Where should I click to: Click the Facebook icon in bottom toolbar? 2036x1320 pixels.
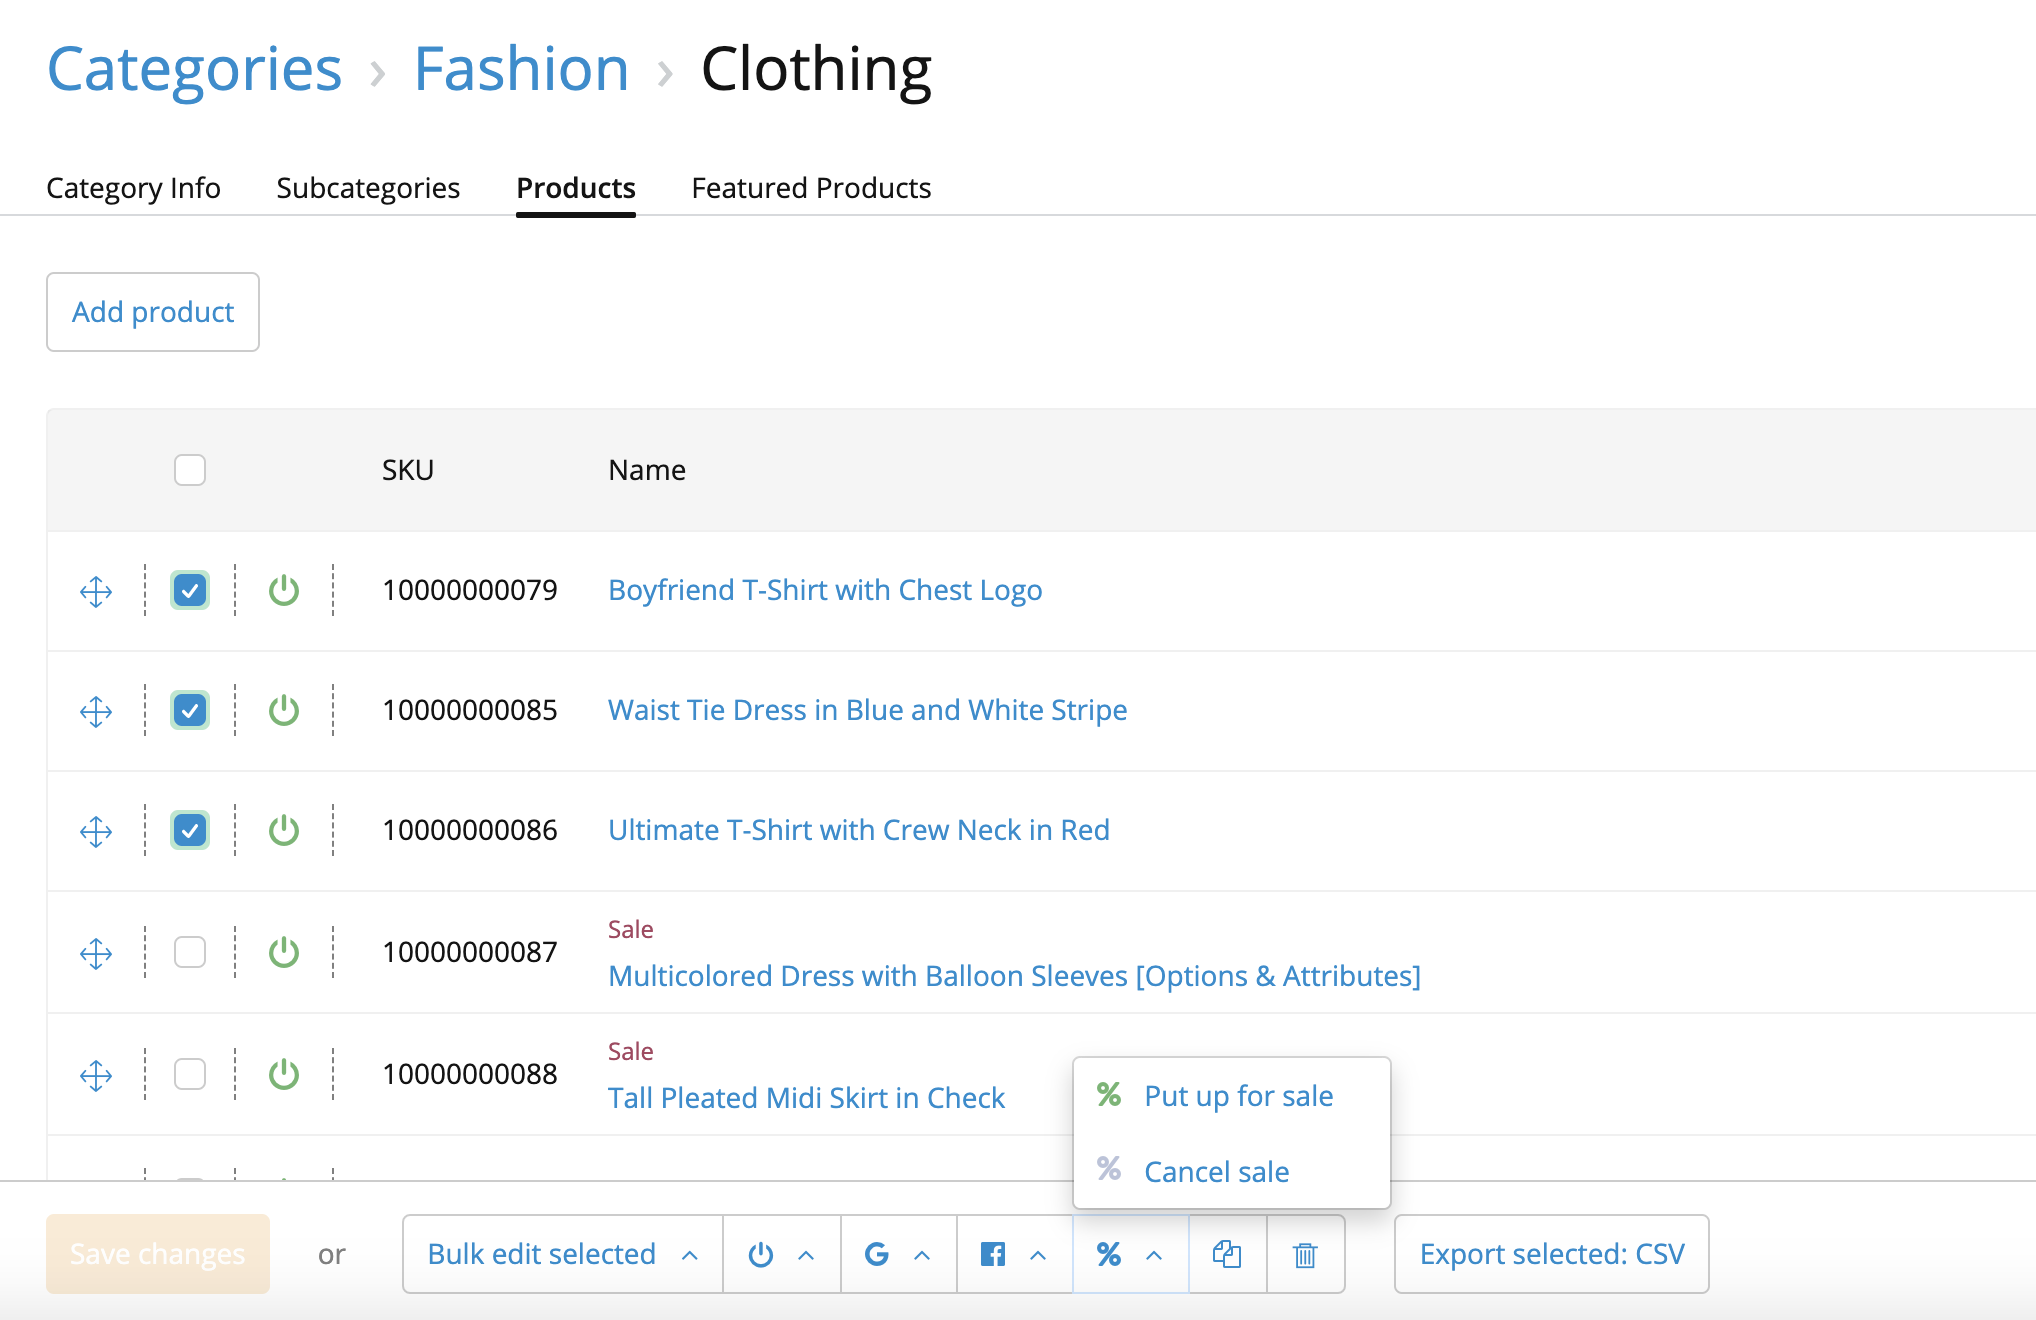[993, 1254]
